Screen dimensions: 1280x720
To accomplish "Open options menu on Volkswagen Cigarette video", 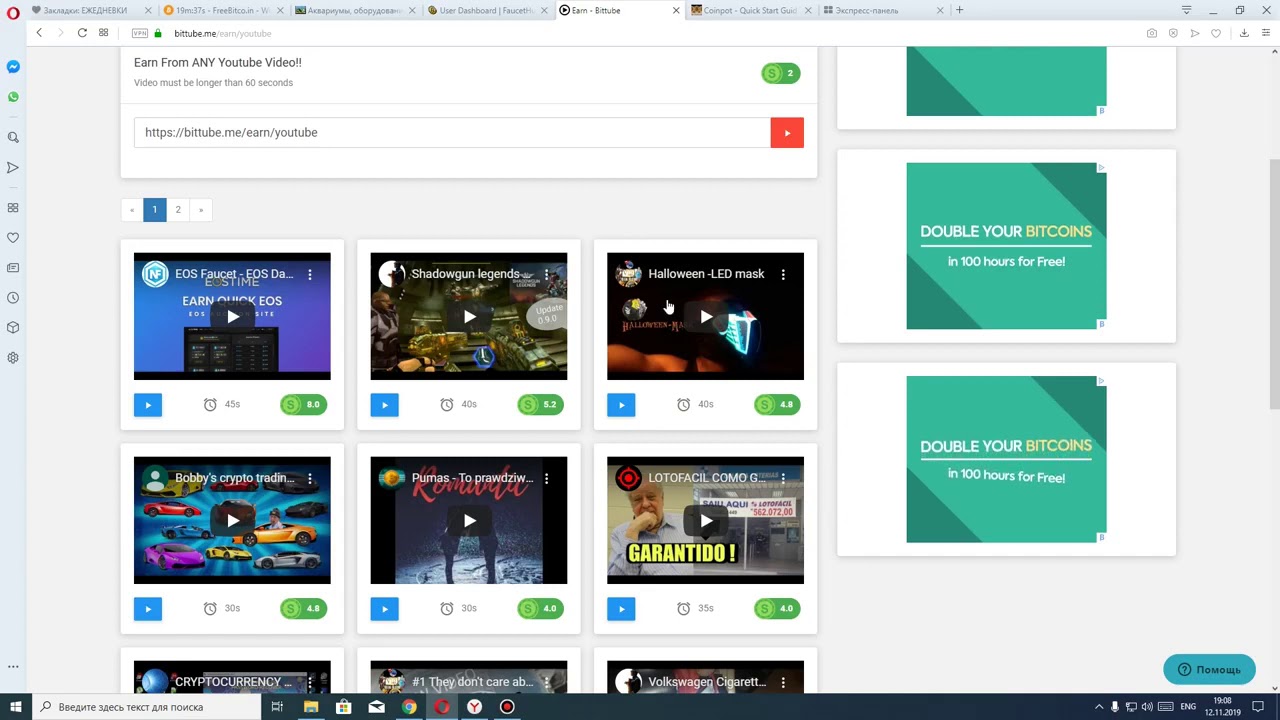I will [783, 682].
